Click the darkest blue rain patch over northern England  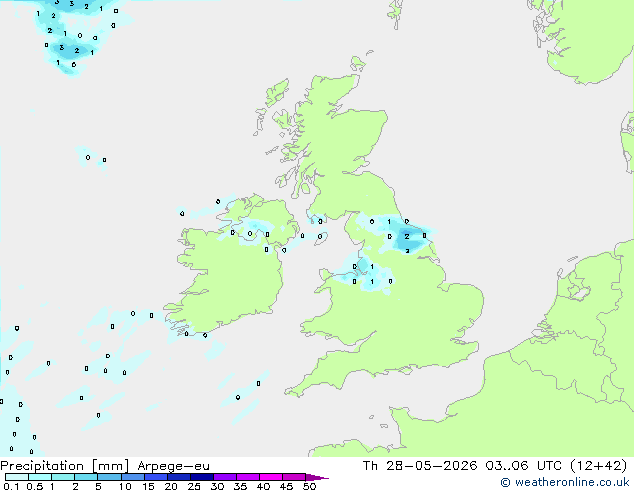(x=406, y=240)
